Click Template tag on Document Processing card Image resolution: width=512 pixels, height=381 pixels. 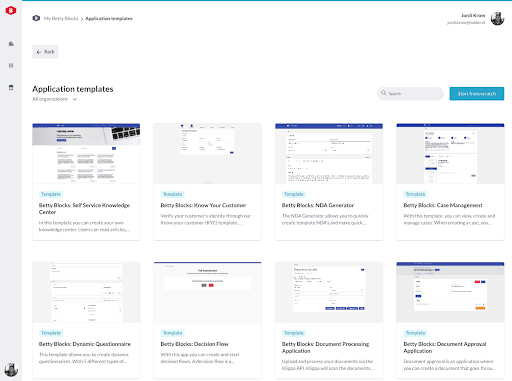pyautogui.click(x=294, y=333)
